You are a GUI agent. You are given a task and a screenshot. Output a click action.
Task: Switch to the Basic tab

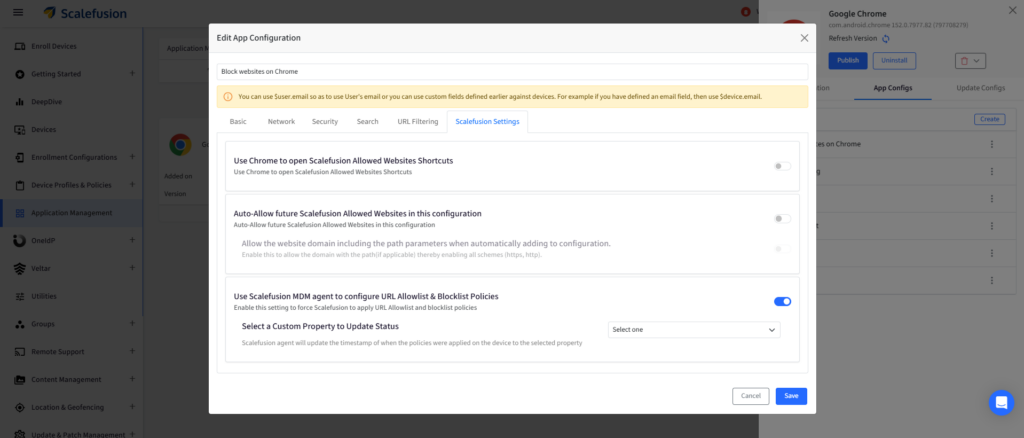coord(238,121)
